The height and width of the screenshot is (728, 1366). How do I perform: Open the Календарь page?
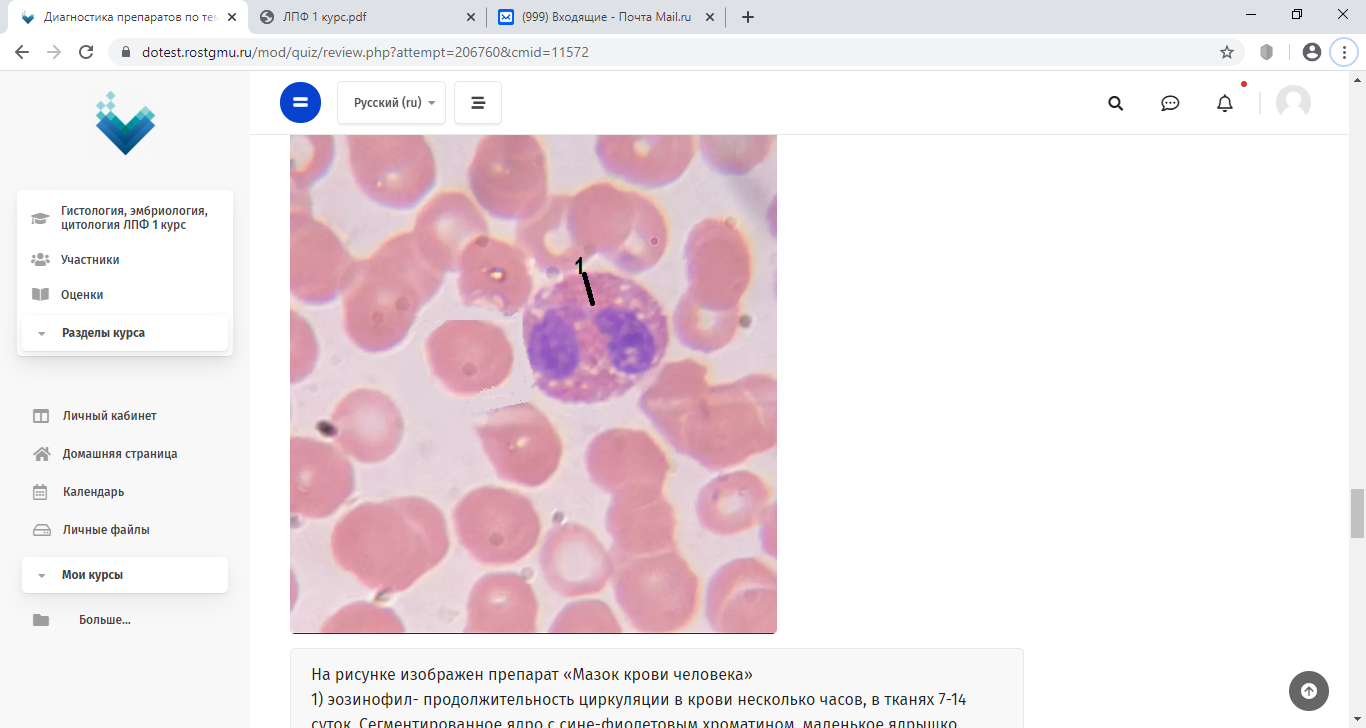click(x=93, y=492)
